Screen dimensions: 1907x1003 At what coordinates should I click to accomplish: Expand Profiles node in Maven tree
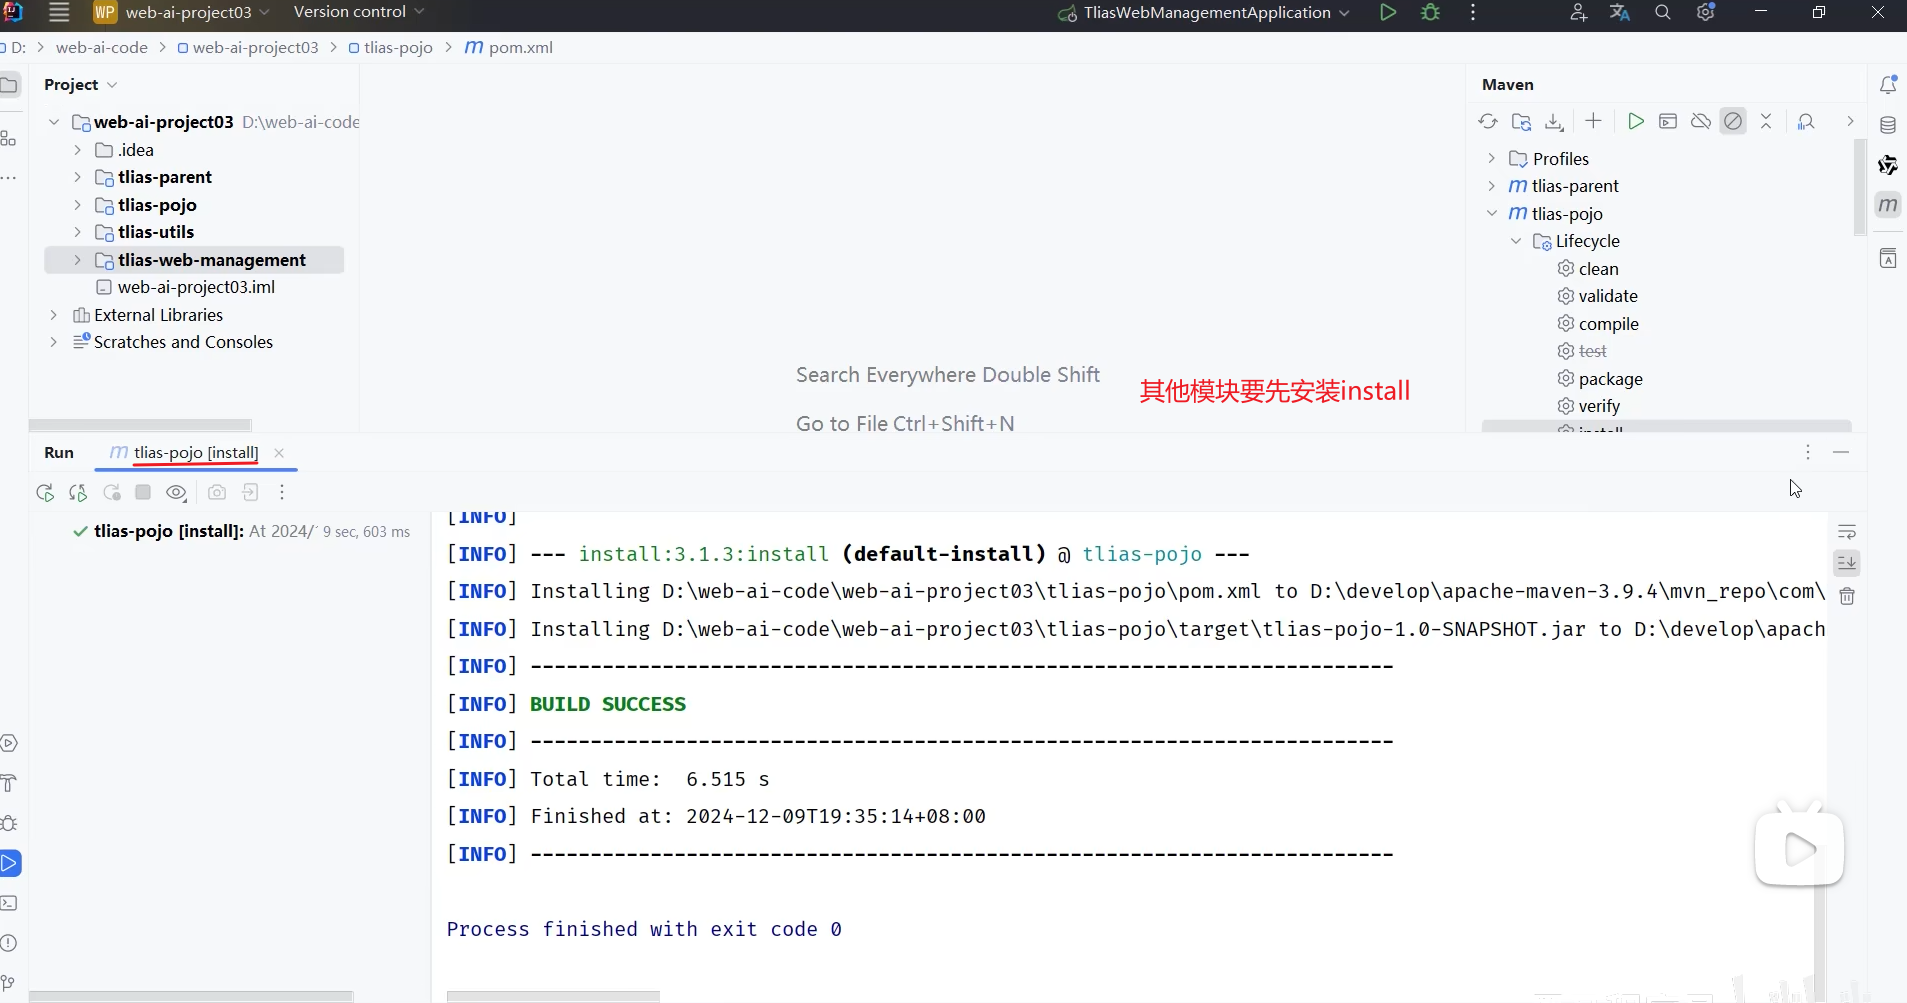[1492, 159]
